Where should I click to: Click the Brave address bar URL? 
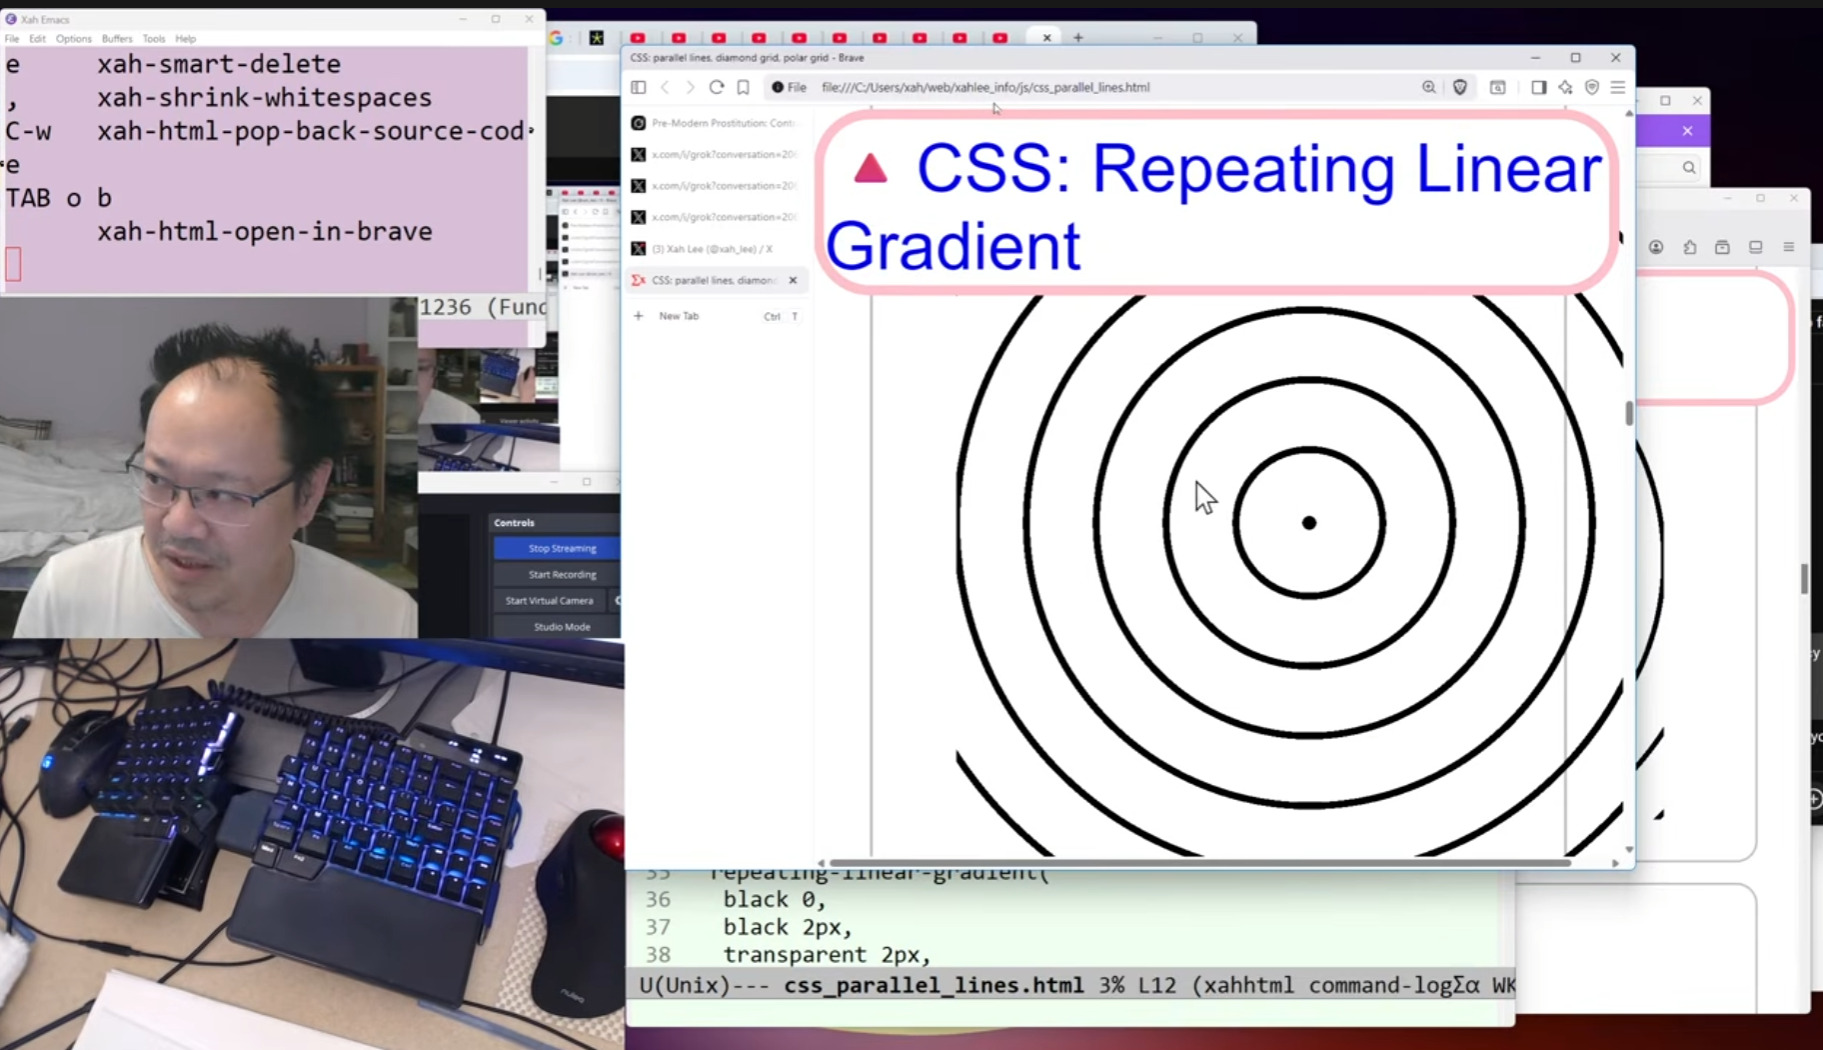click(985, 87)
